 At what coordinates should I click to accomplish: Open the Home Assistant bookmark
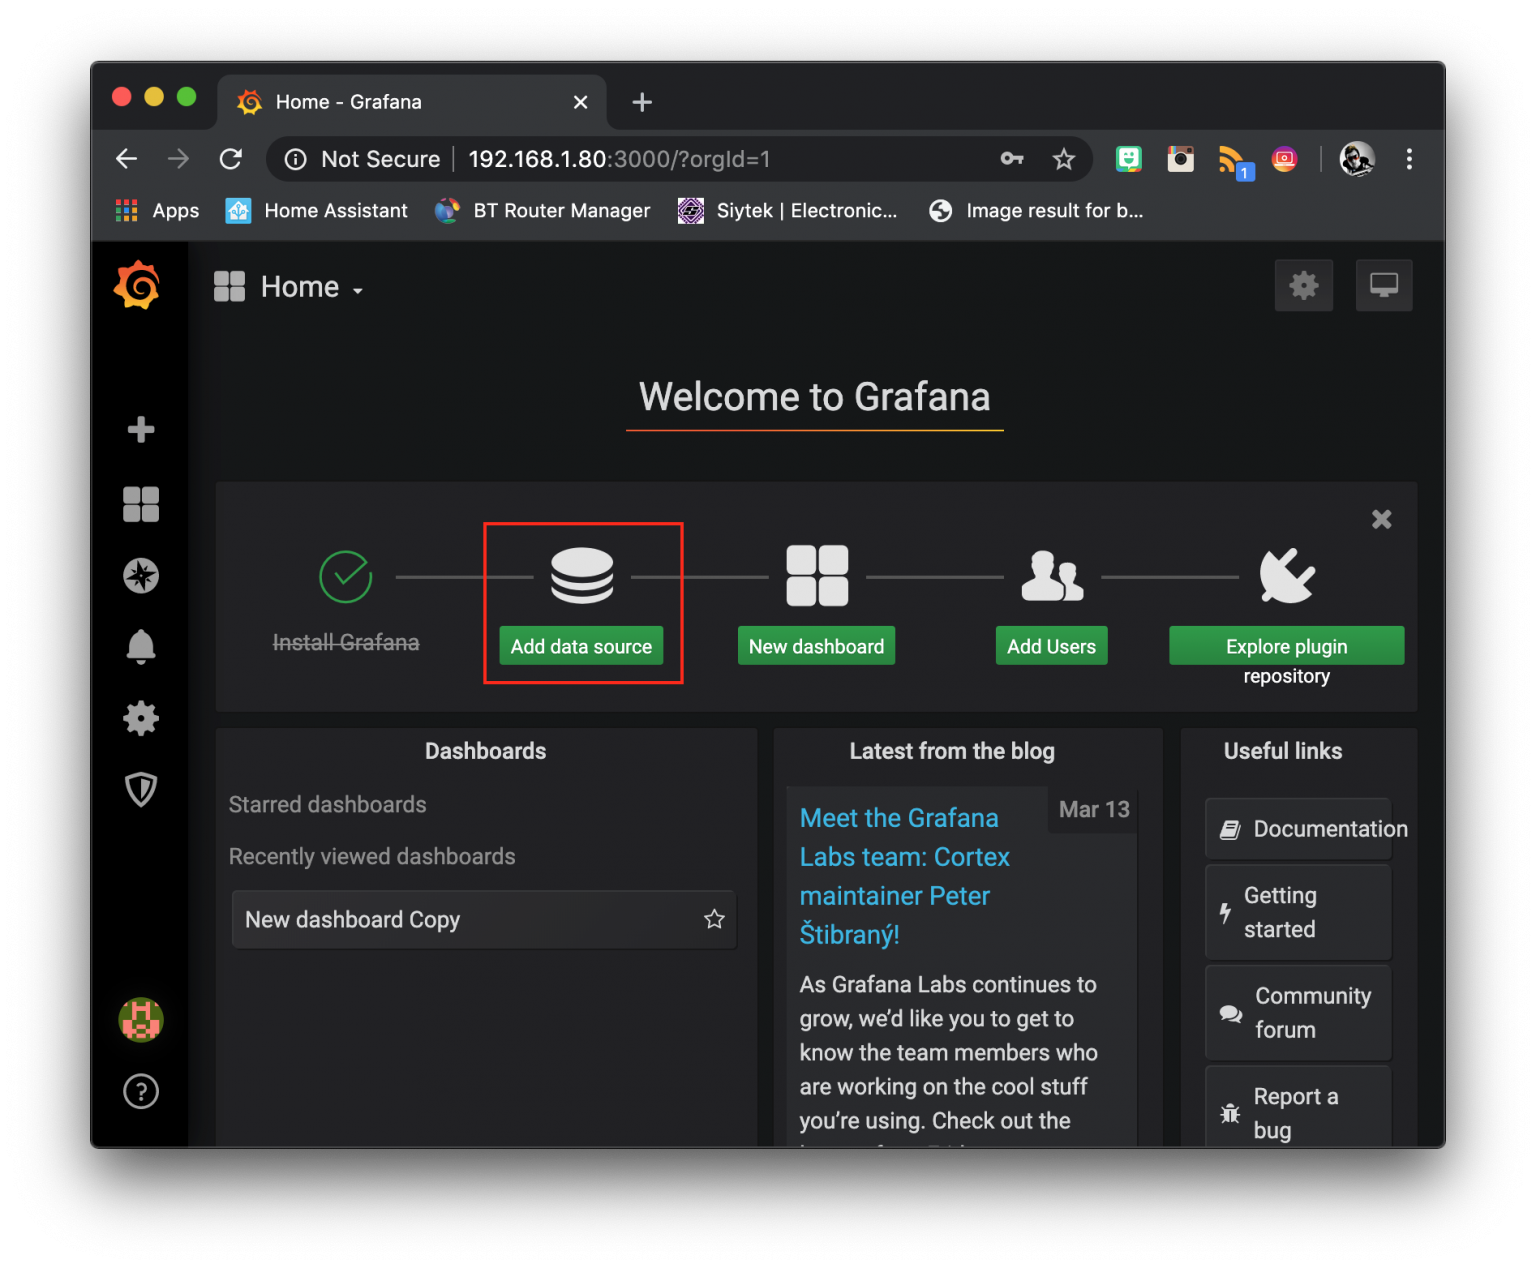coord(316,210)
